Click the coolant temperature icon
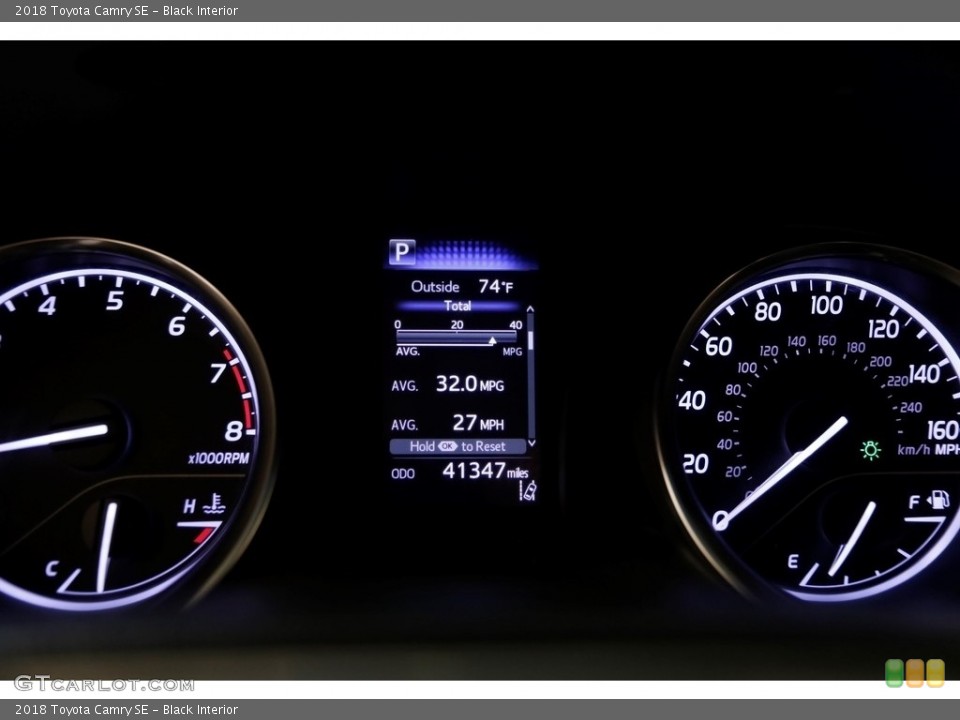The height and width of the screenshot is (720, 960). (x=214, y=504)
